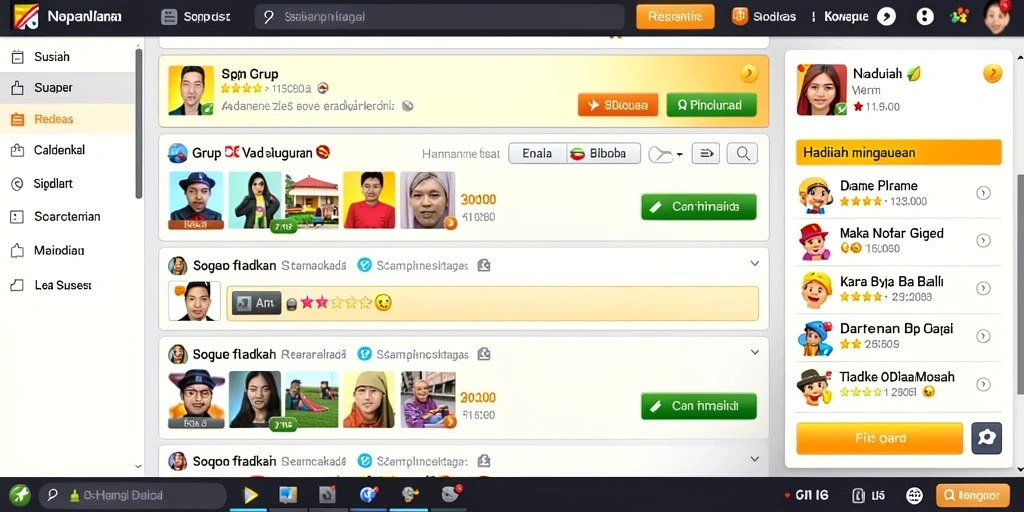Viewport: 1024px width, 512px height.
Task: Click the globe icon in system tray
Action: coord(914,496)
